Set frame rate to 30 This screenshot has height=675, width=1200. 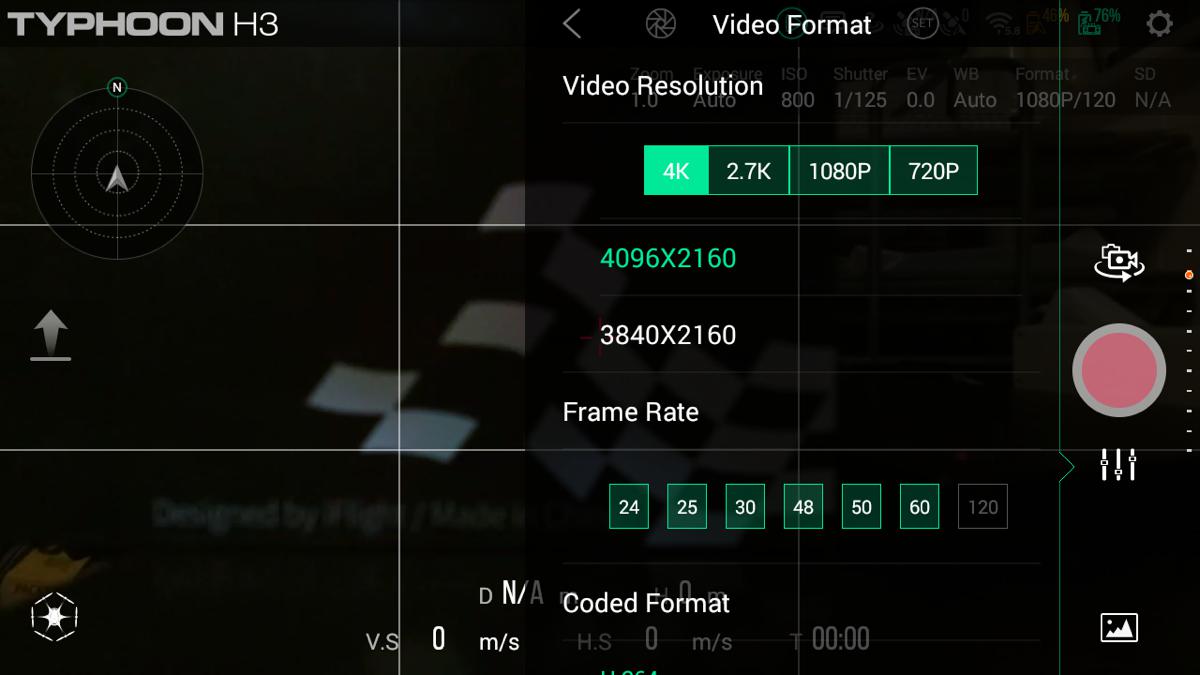745,507
